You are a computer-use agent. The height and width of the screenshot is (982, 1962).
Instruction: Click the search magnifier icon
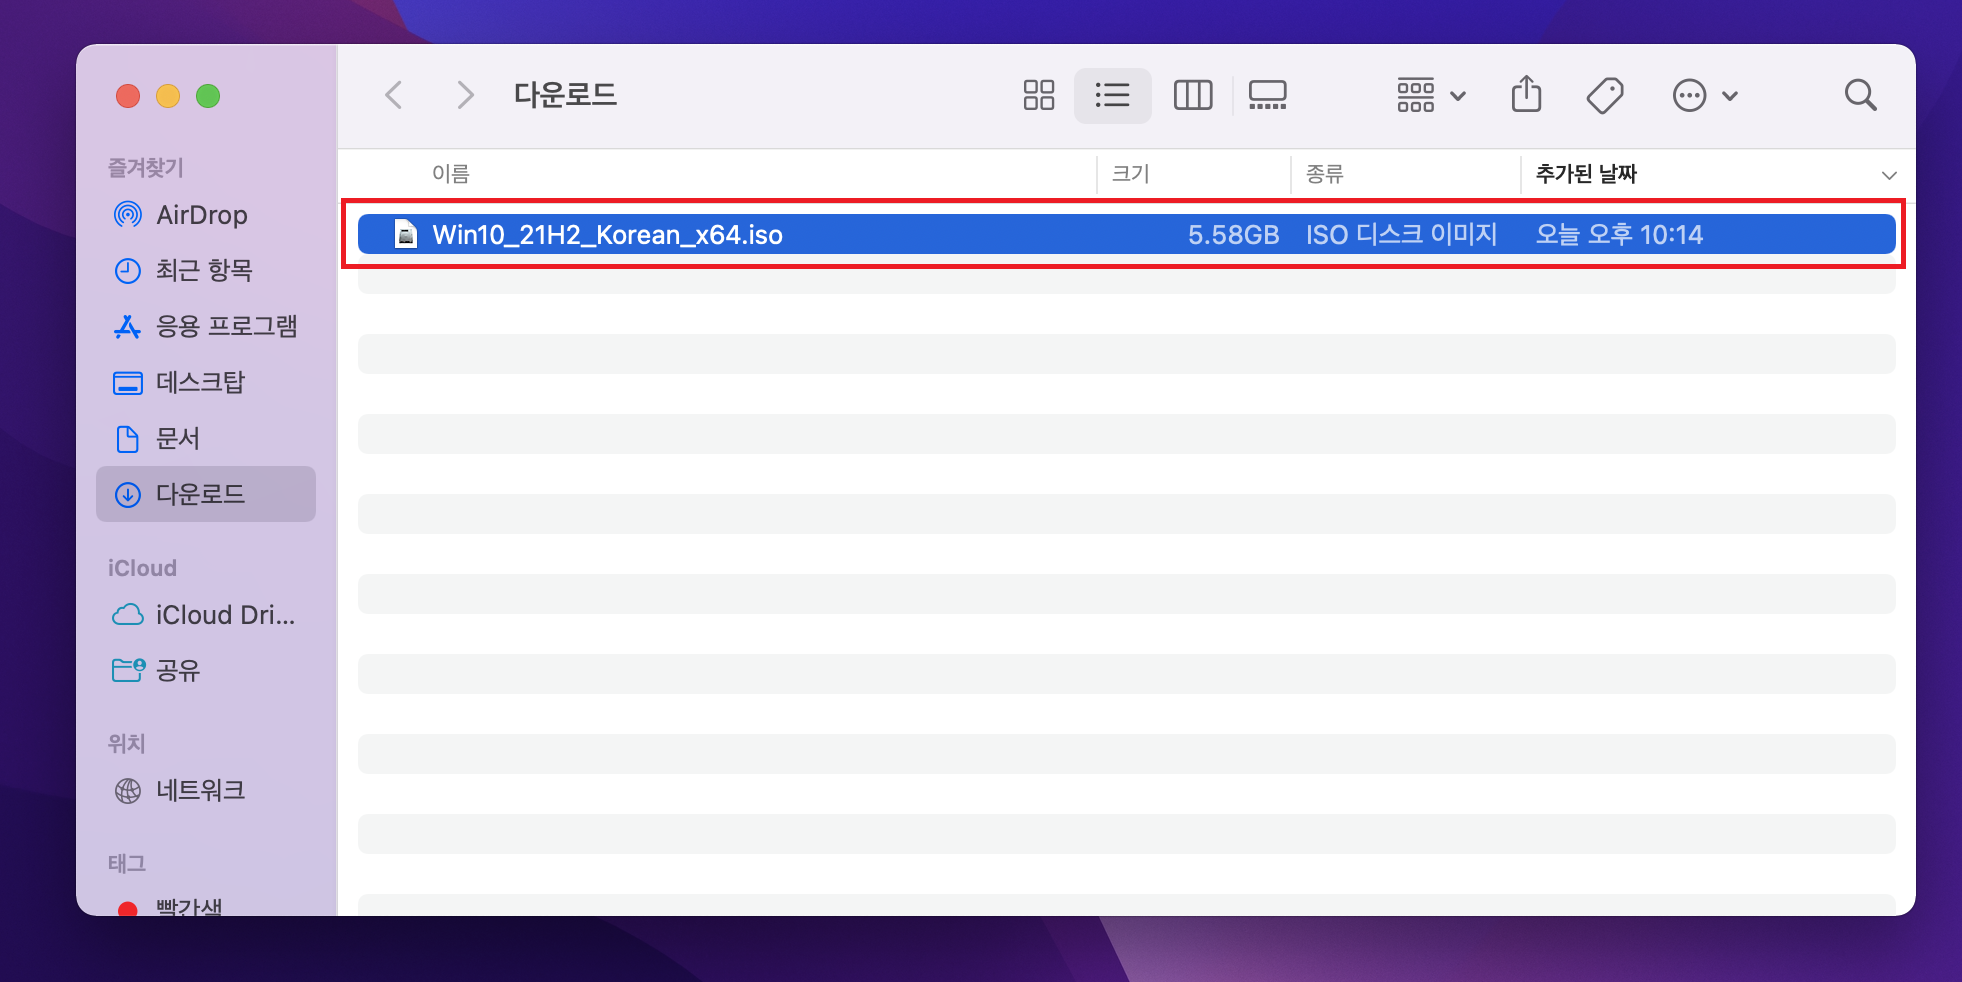(1860, 95)
